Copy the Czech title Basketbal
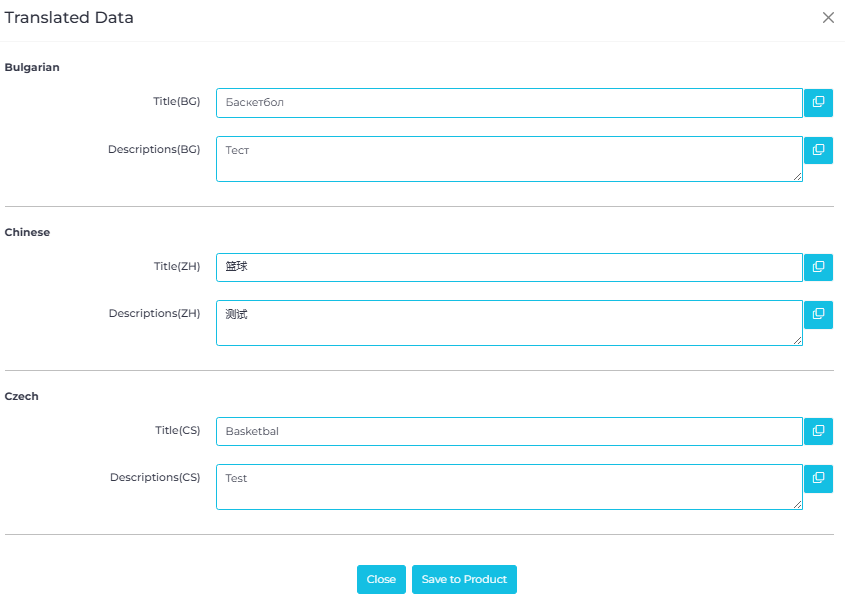 tap(818, 431)
